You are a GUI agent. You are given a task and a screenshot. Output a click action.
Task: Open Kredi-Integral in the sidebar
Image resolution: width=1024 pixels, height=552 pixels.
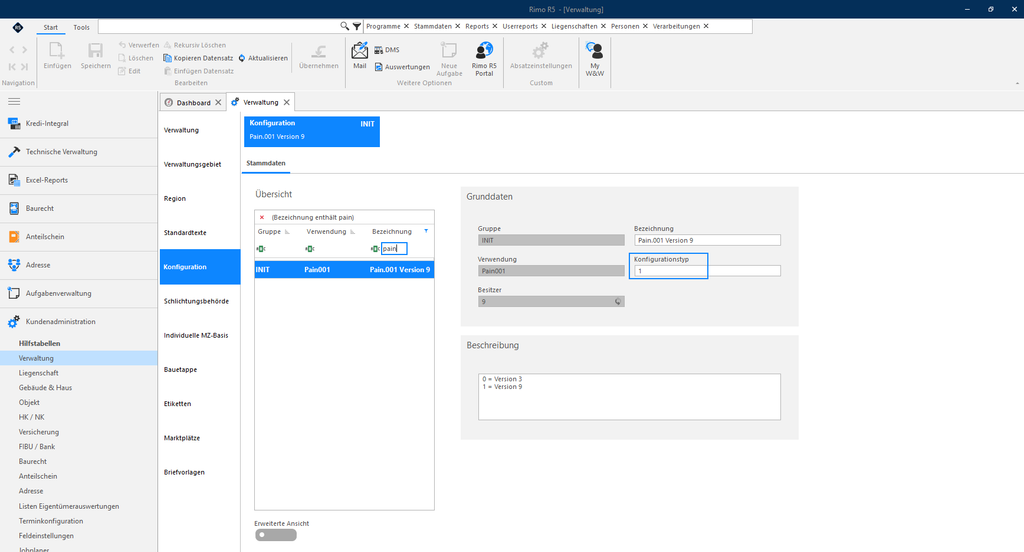[x=78, y=123]
